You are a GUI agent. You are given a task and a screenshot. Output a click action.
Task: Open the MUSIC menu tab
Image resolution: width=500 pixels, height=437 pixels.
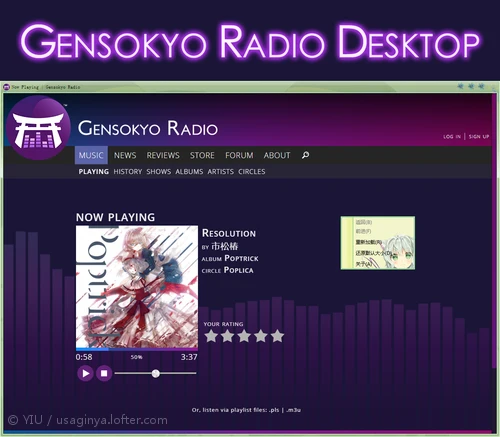[x=91, y=155]
